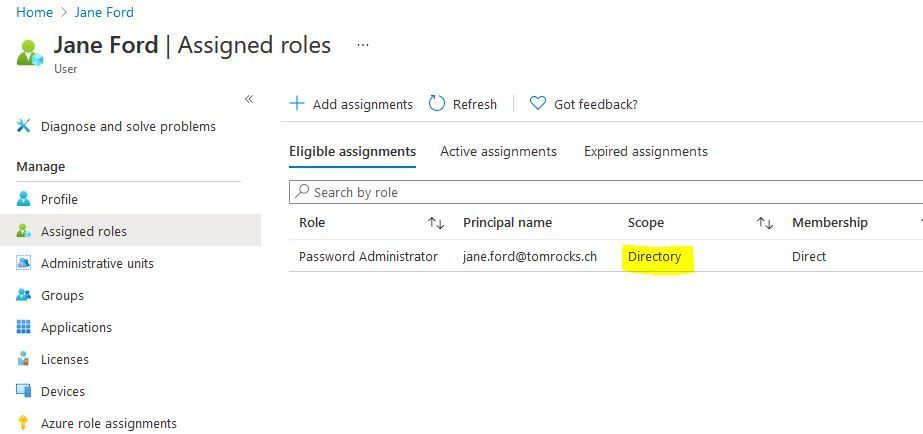Sort the table by Role column arrows
The image size is (923, 434).
436,223
